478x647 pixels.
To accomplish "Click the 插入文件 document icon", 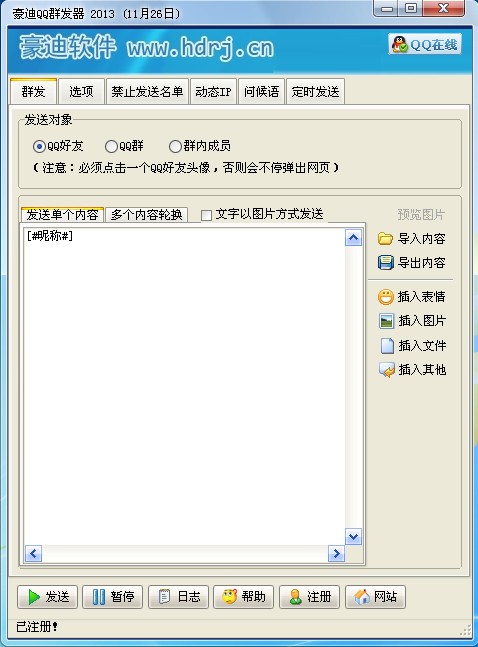I will pyautogui.click(x=387, y=345).
